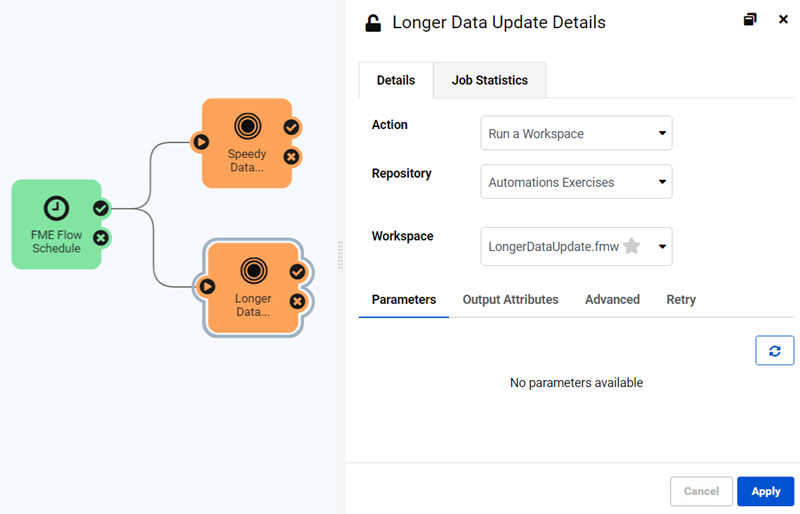Click Speedy Data node success checkmark port
The width and height of the screenshot is (800, 514).
point(291,127)
